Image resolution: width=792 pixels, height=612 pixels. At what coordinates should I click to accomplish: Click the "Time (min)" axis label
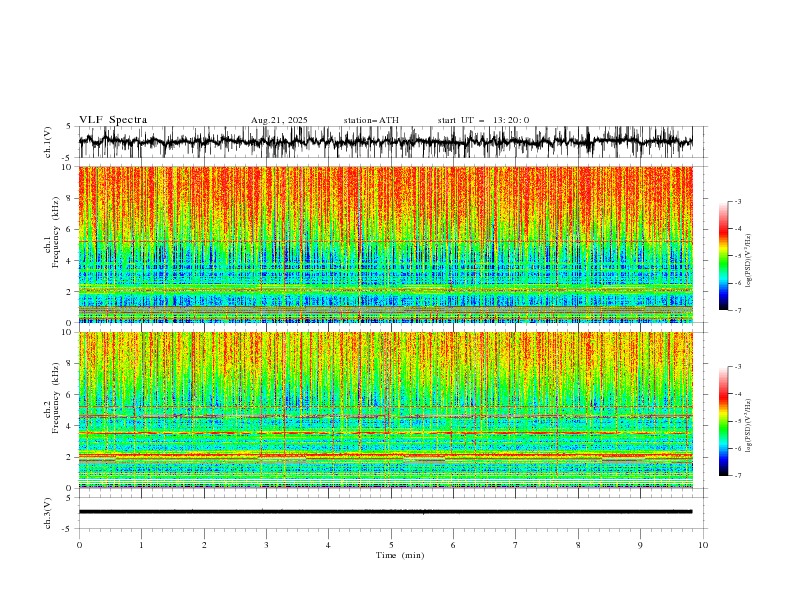pyautogui.click(x=400, y=555)
